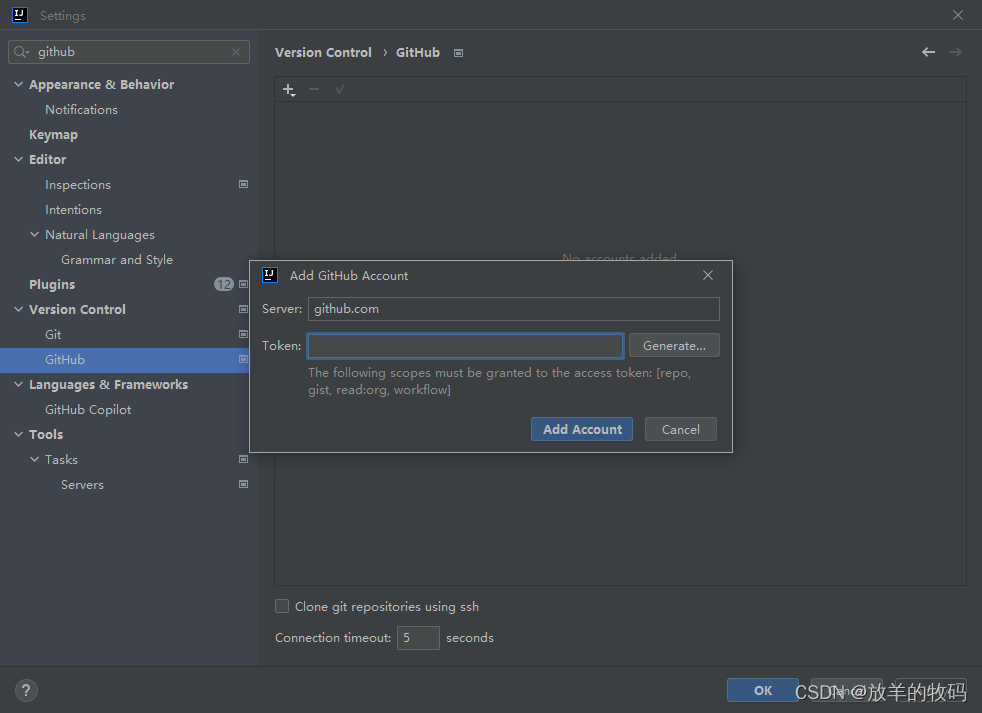Close the Add GitHub Account dialog

(708, 275)
